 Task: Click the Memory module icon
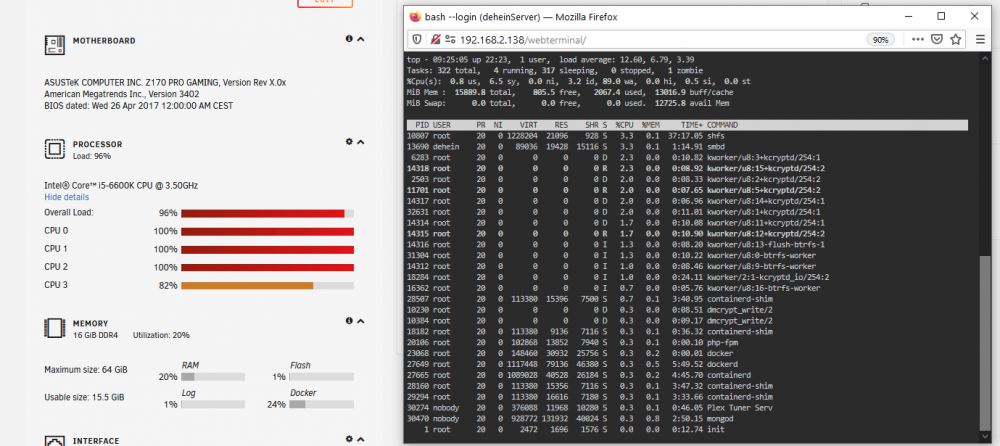(54, 328)
